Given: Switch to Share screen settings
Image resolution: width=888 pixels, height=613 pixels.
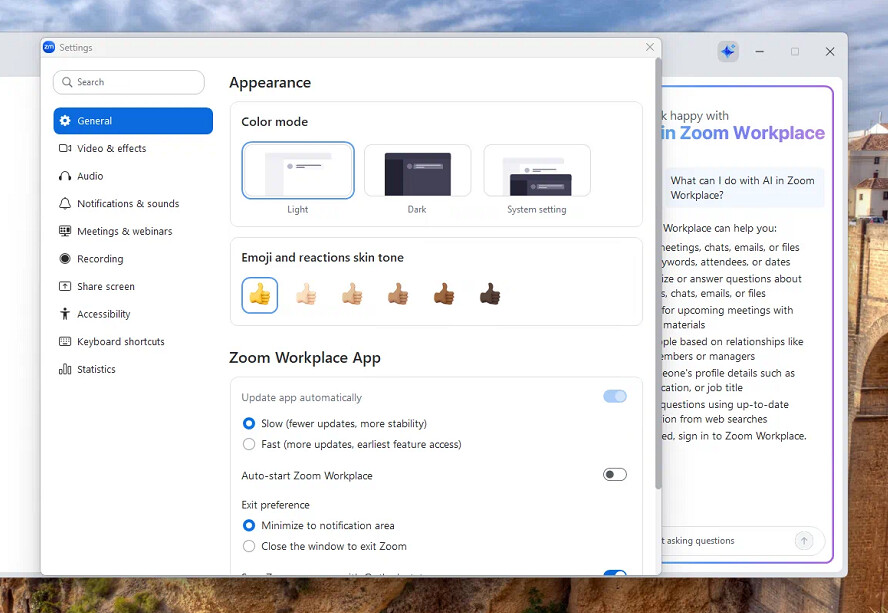Looking at the screenshot, I should [133, 286].
